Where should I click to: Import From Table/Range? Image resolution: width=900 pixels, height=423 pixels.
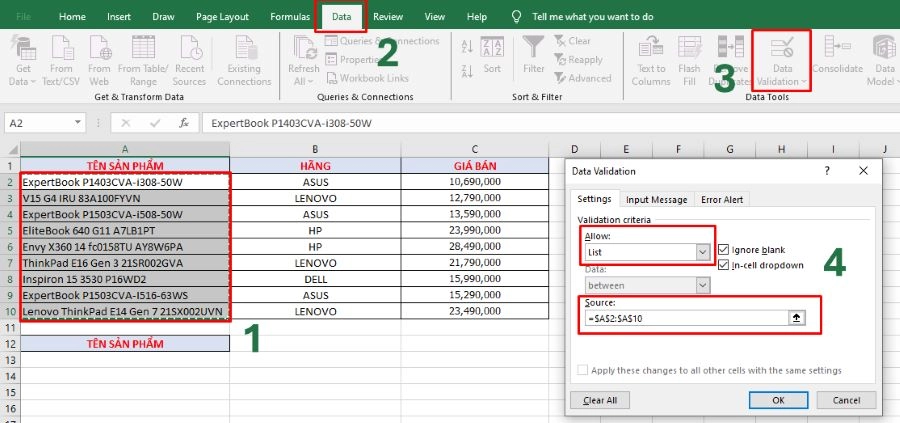(143, 61)
